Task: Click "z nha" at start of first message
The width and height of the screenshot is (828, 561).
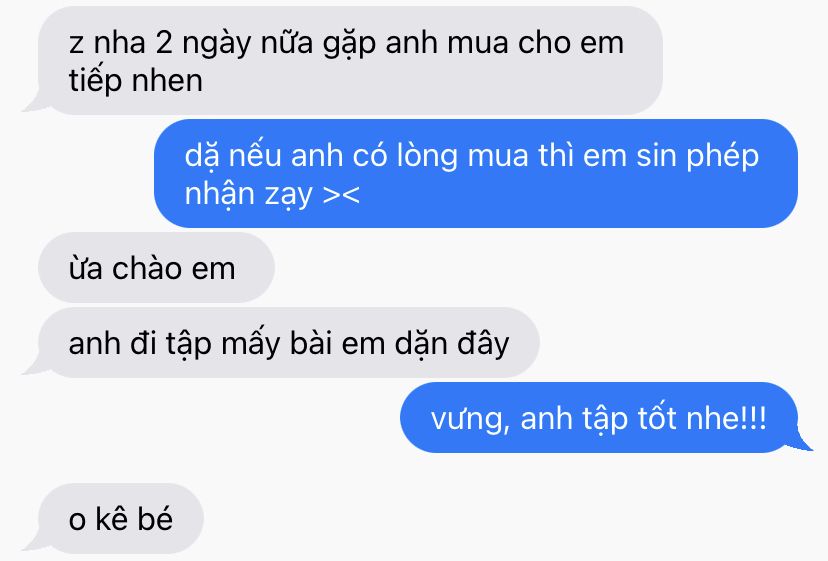Action: (107, 43)
